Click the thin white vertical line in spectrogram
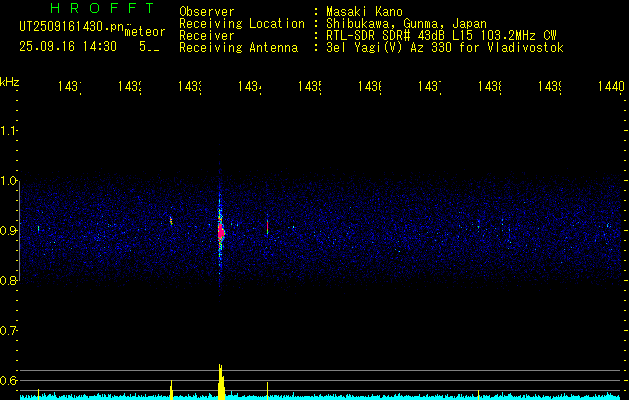 [267, 228]
